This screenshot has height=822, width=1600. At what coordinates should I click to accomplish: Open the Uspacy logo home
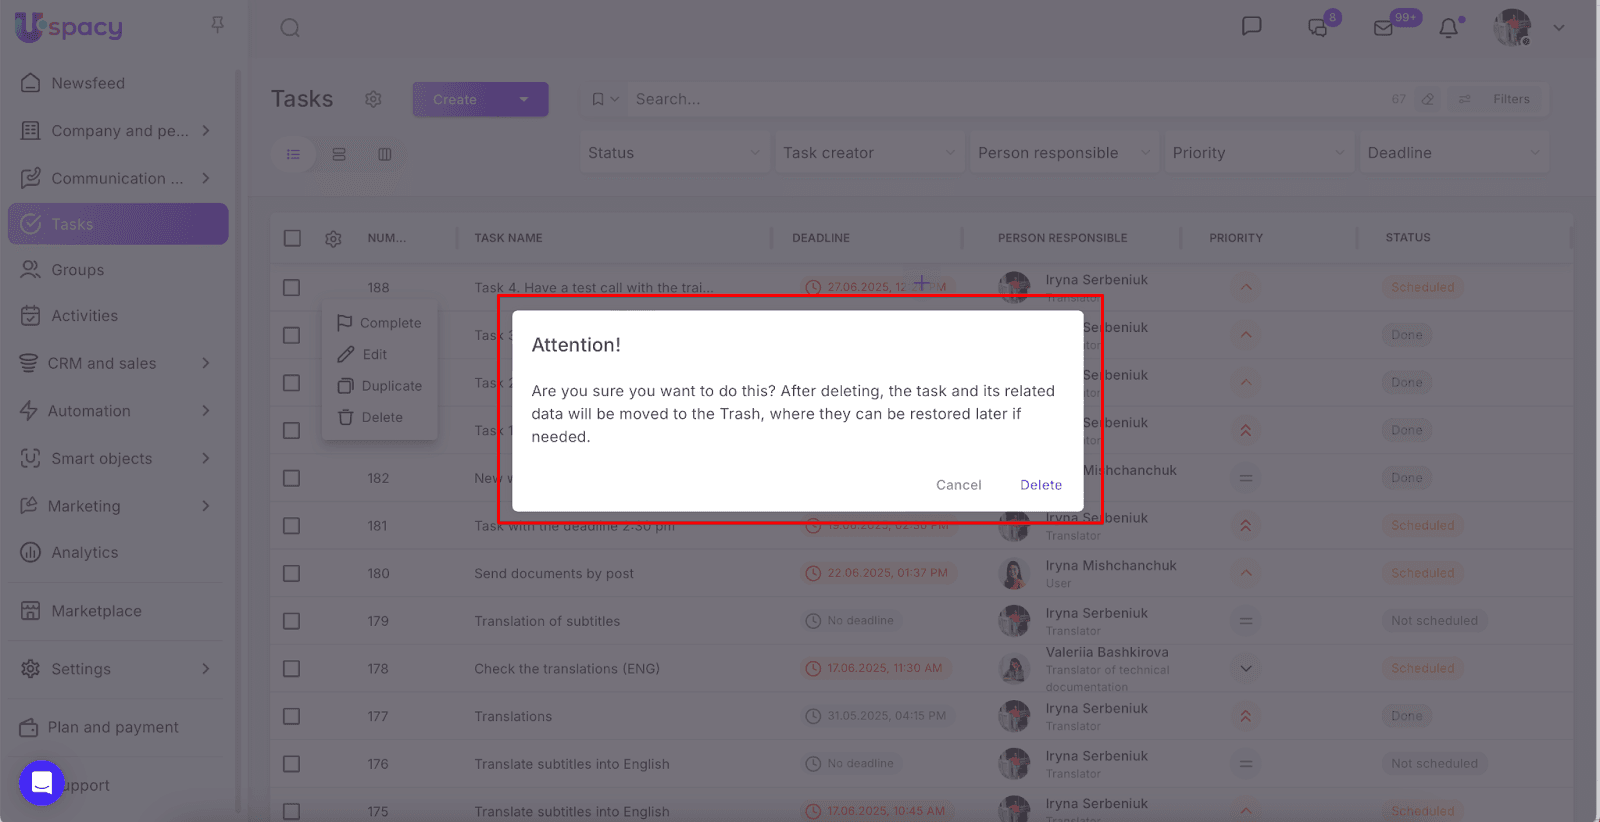pos(69,27)
